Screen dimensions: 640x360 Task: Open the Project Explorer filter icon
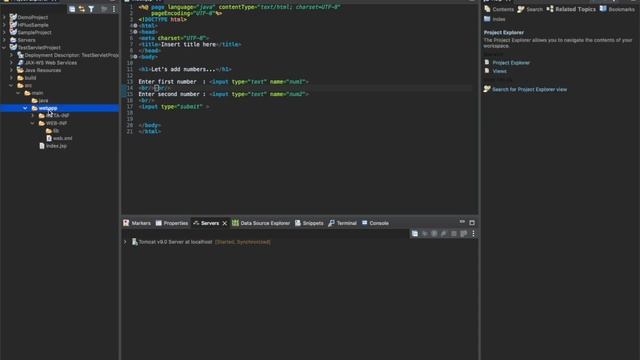(x=91, y=9)
